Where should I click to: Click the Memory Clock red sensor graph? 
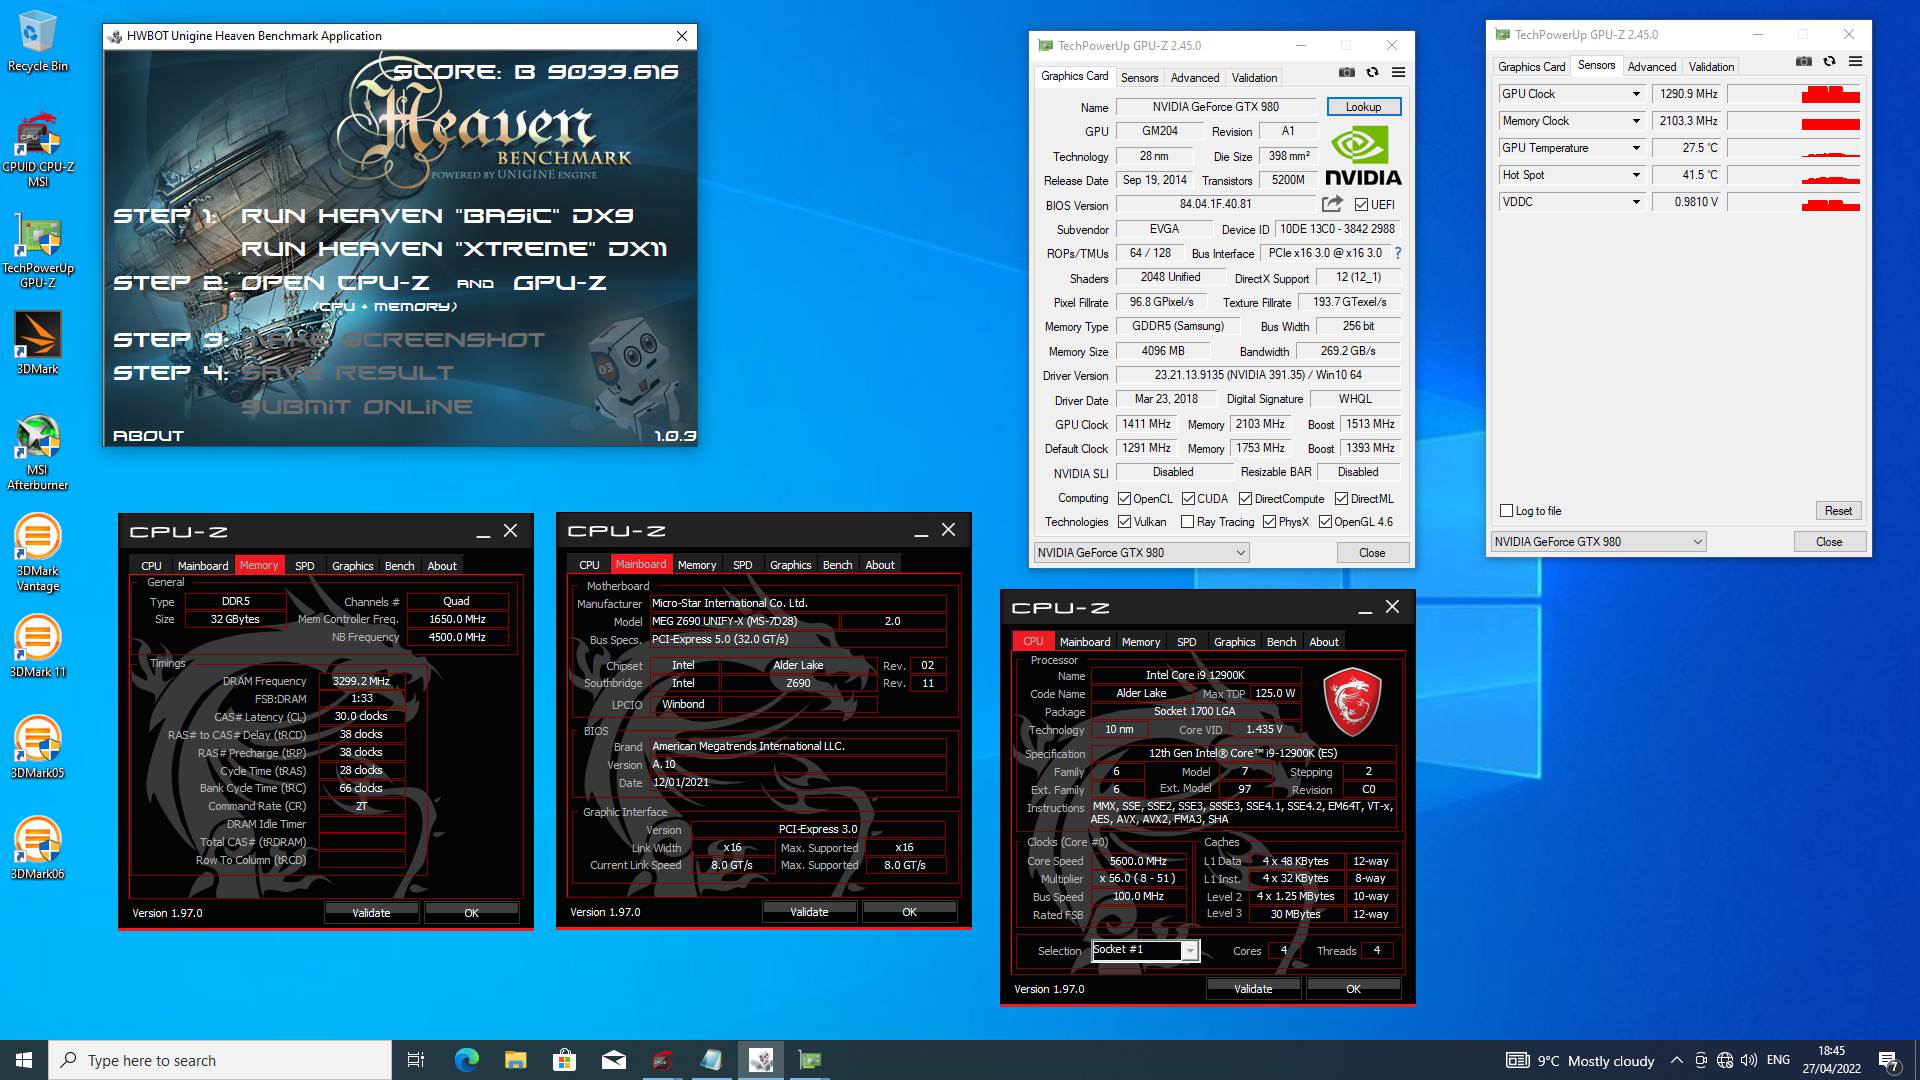[1794, 121]
